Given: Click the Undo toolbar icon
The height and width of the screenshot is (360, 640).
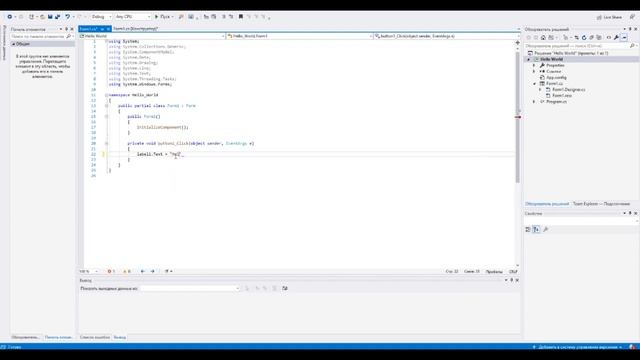Looking at the screenshot, I should pos(67,17).
